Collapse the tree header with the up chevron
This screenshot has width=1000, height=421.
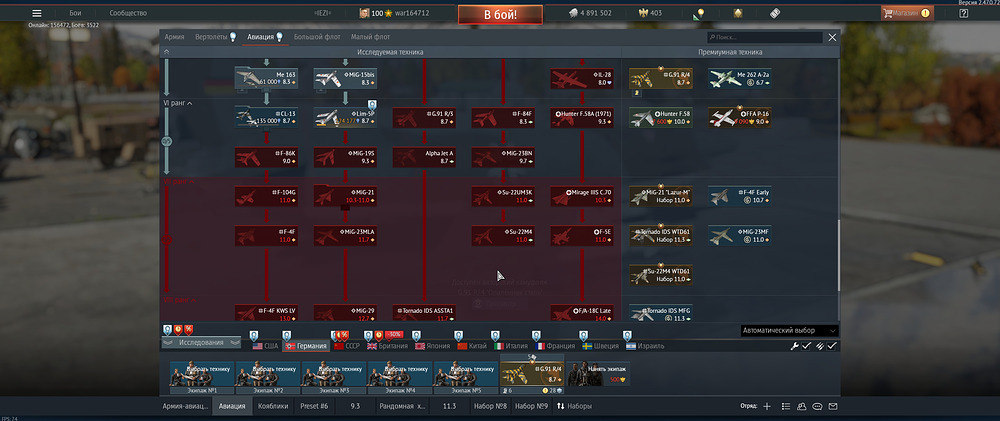click(166, 52)
